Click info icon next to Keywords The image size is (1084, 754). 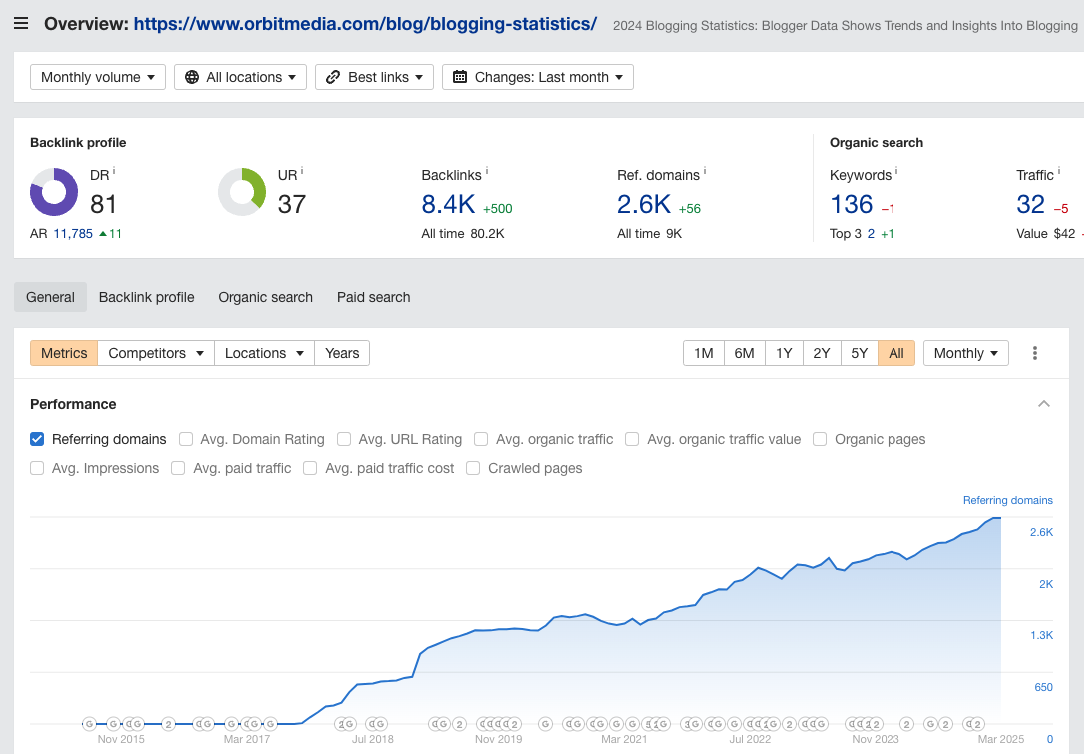coord(896,172)
